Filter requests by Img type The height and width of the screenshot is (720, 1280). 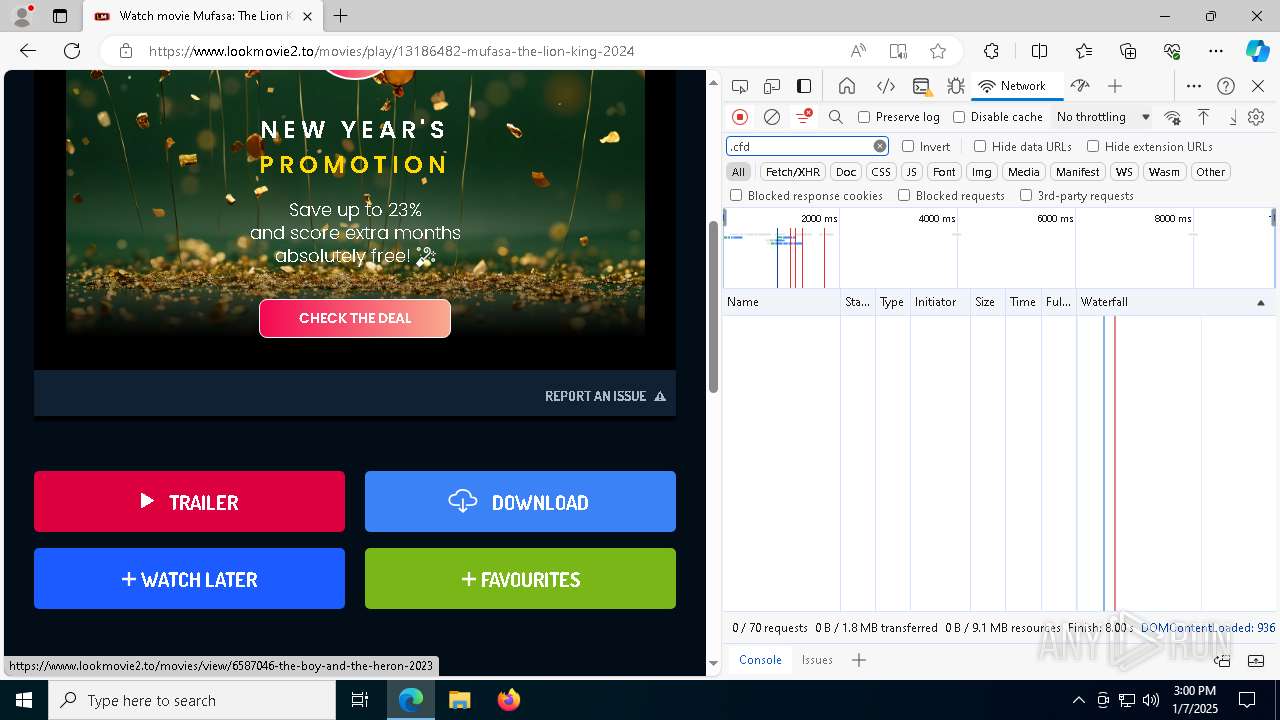982,172
